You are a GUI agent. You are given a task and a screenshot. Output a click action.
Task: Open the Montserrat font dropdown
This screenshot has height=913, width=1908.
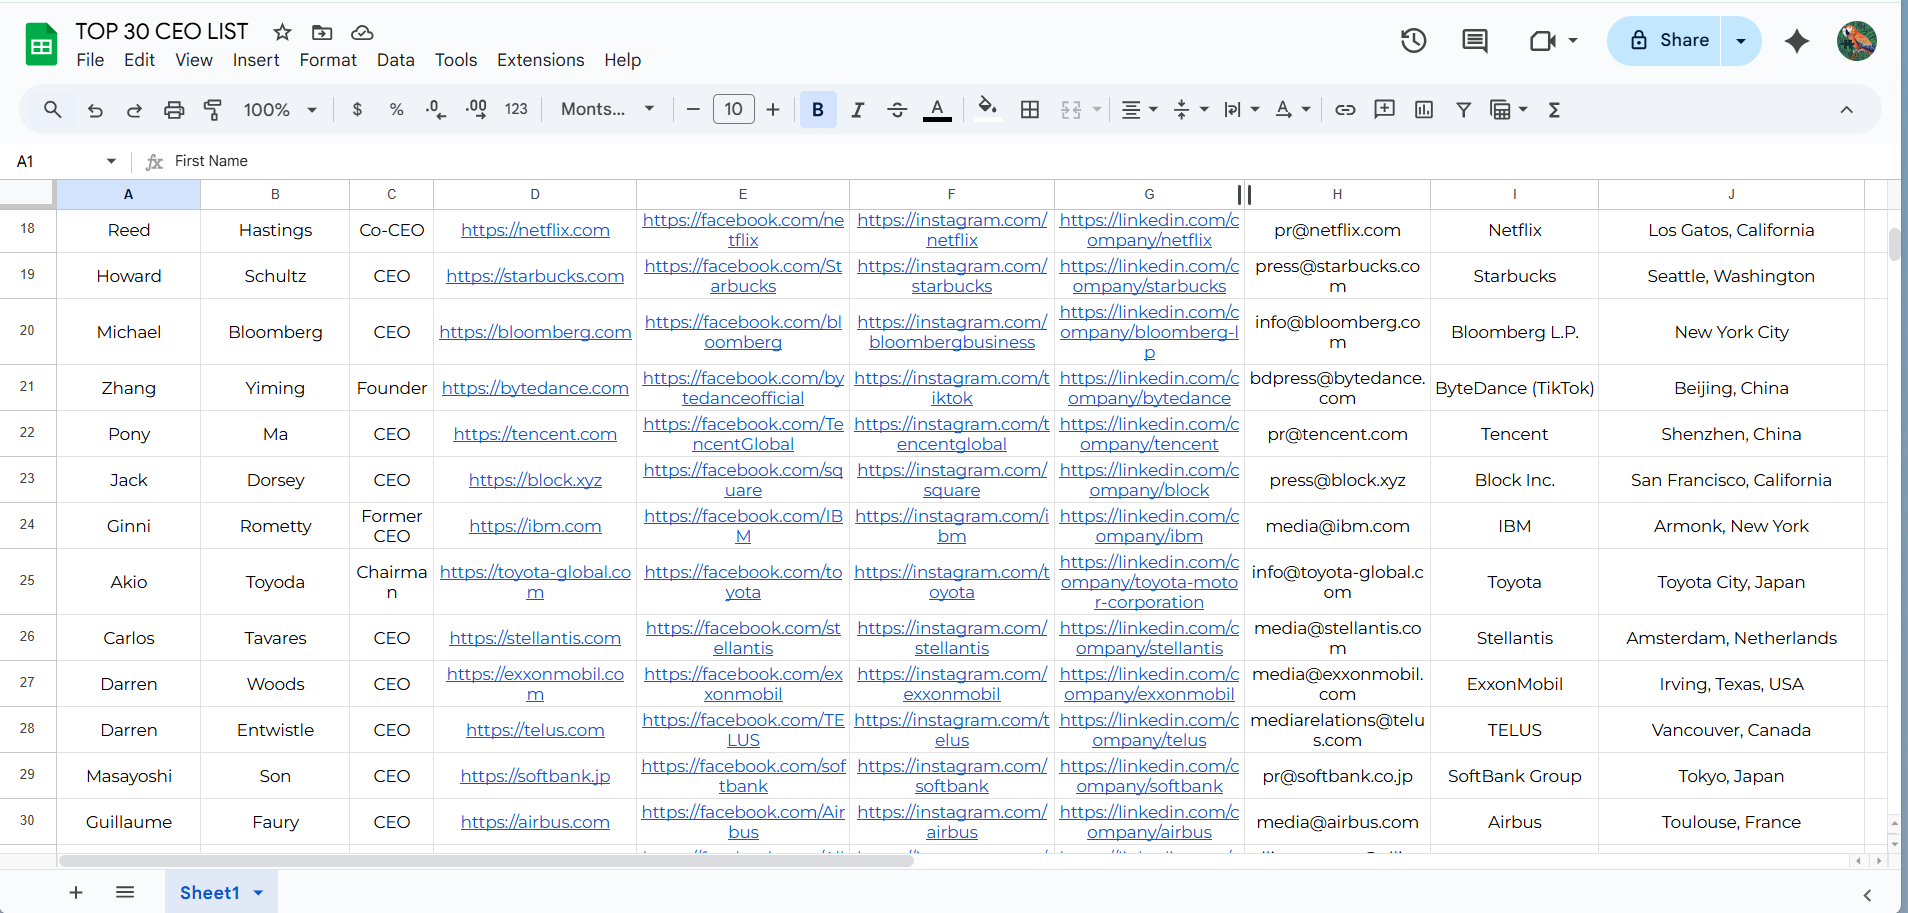[x=607, y=110]
